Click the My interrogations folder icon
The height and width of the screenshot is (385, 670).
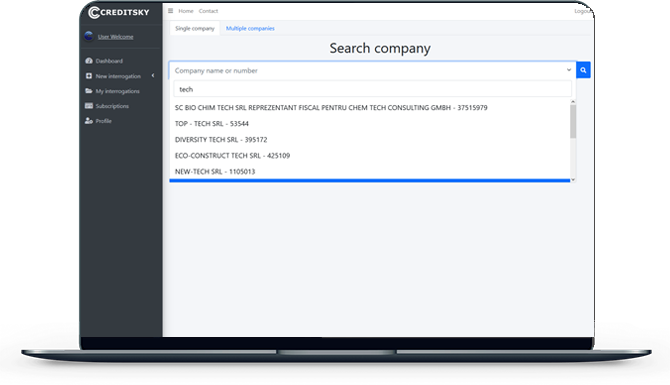point(89,91)
